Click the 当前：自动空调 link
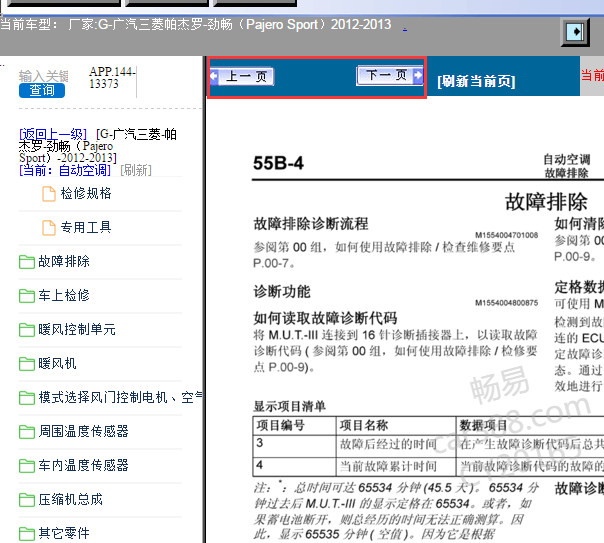604x543 pixels. tap(65, 170)
